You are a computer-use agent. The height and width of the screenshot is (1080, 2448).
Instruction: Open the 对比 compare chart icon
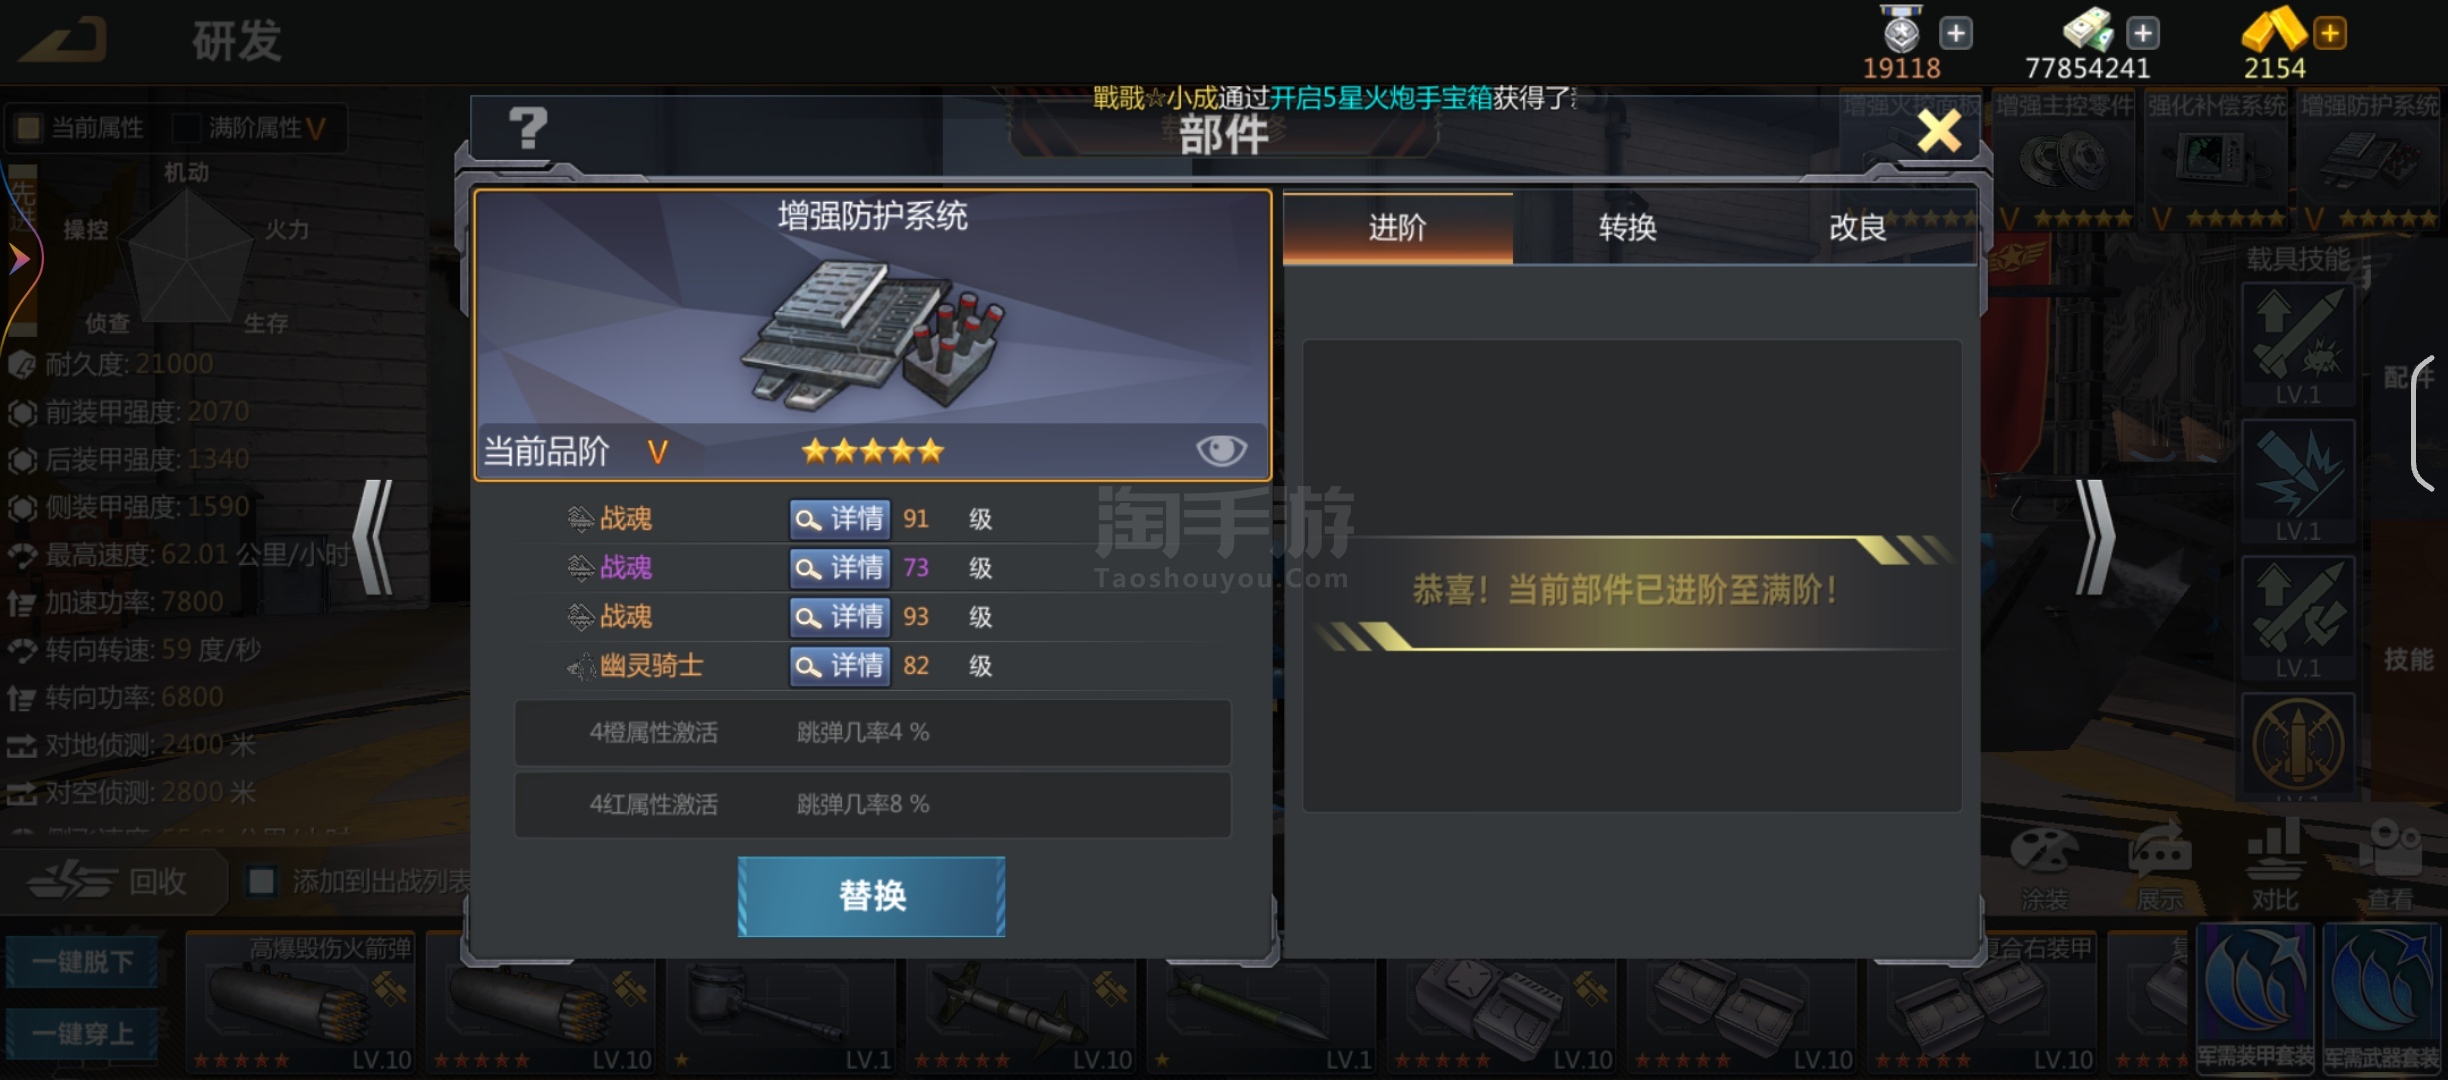click(x=2275, y=866)
